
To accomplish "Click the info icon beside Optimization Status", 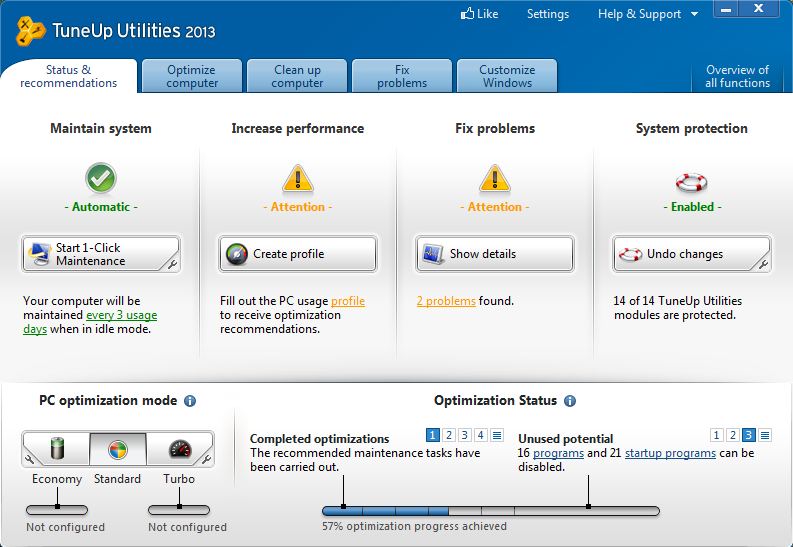I will tap(569, 401).
